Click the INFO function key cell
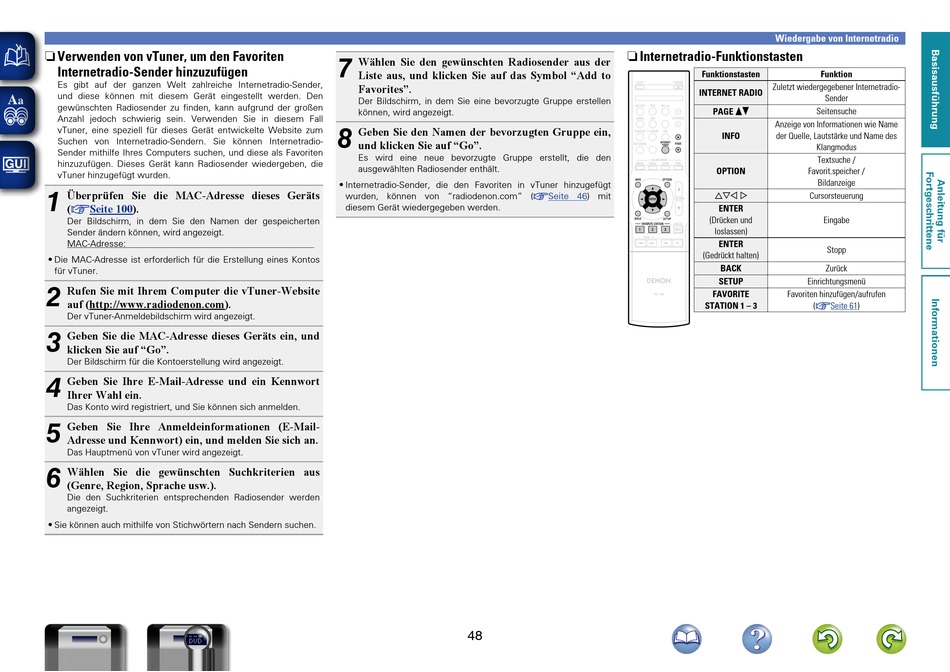This screenshot has height=672, width=950. (731, 136)
